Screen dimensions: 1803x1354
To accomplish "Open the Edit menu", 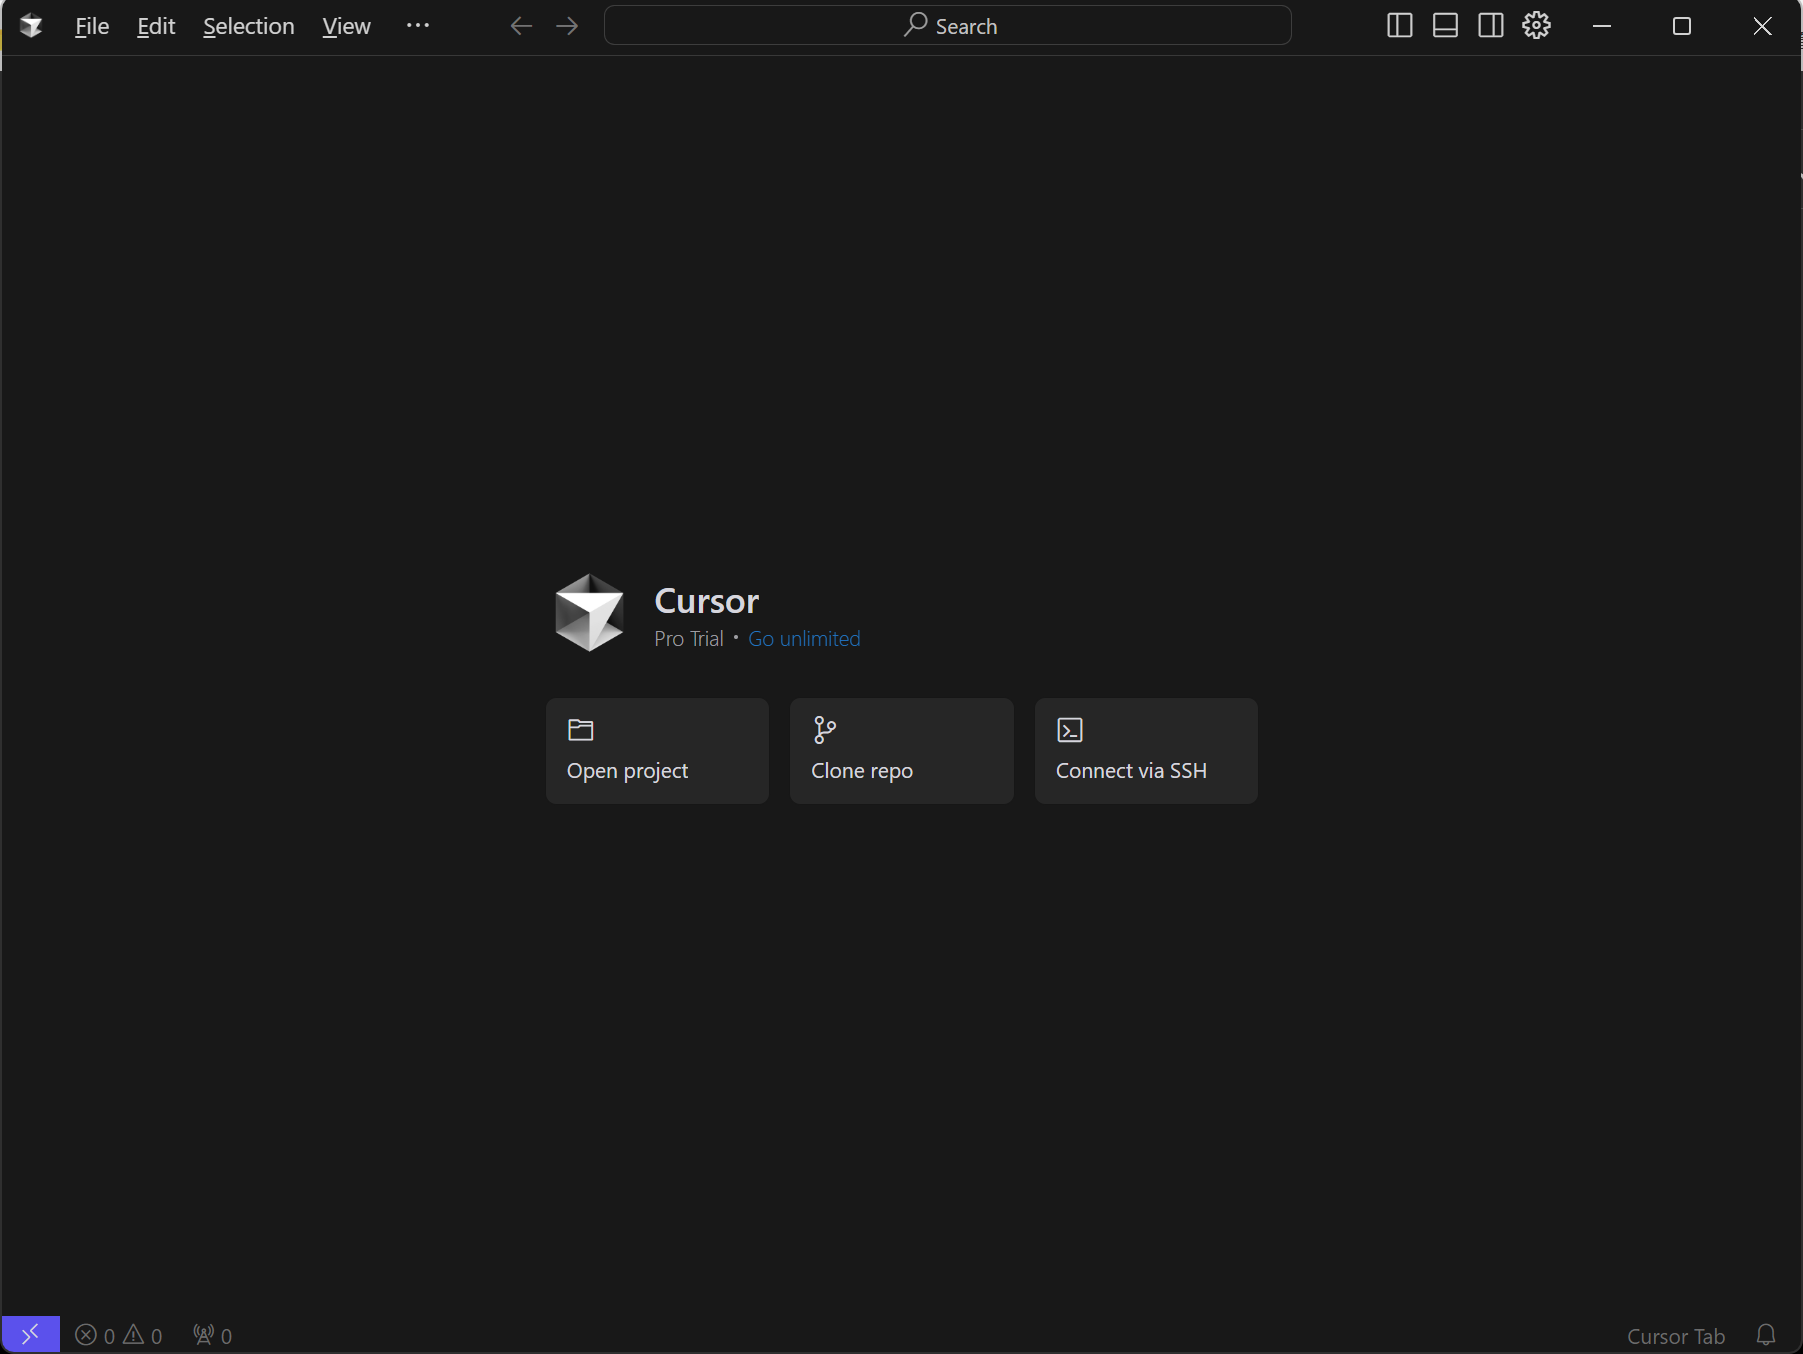I will 156,26.
